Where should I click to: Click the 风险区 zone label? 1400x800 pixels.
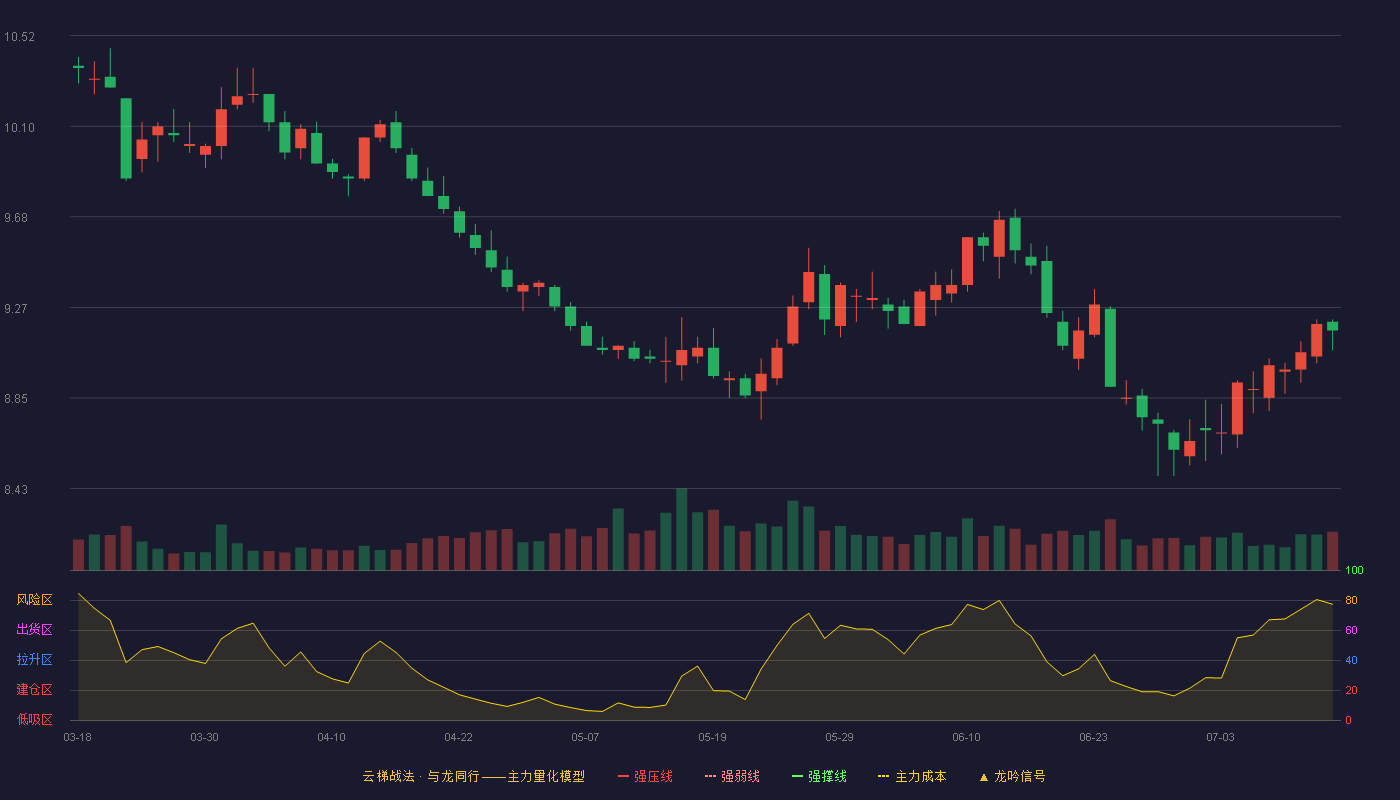[34, 600]
